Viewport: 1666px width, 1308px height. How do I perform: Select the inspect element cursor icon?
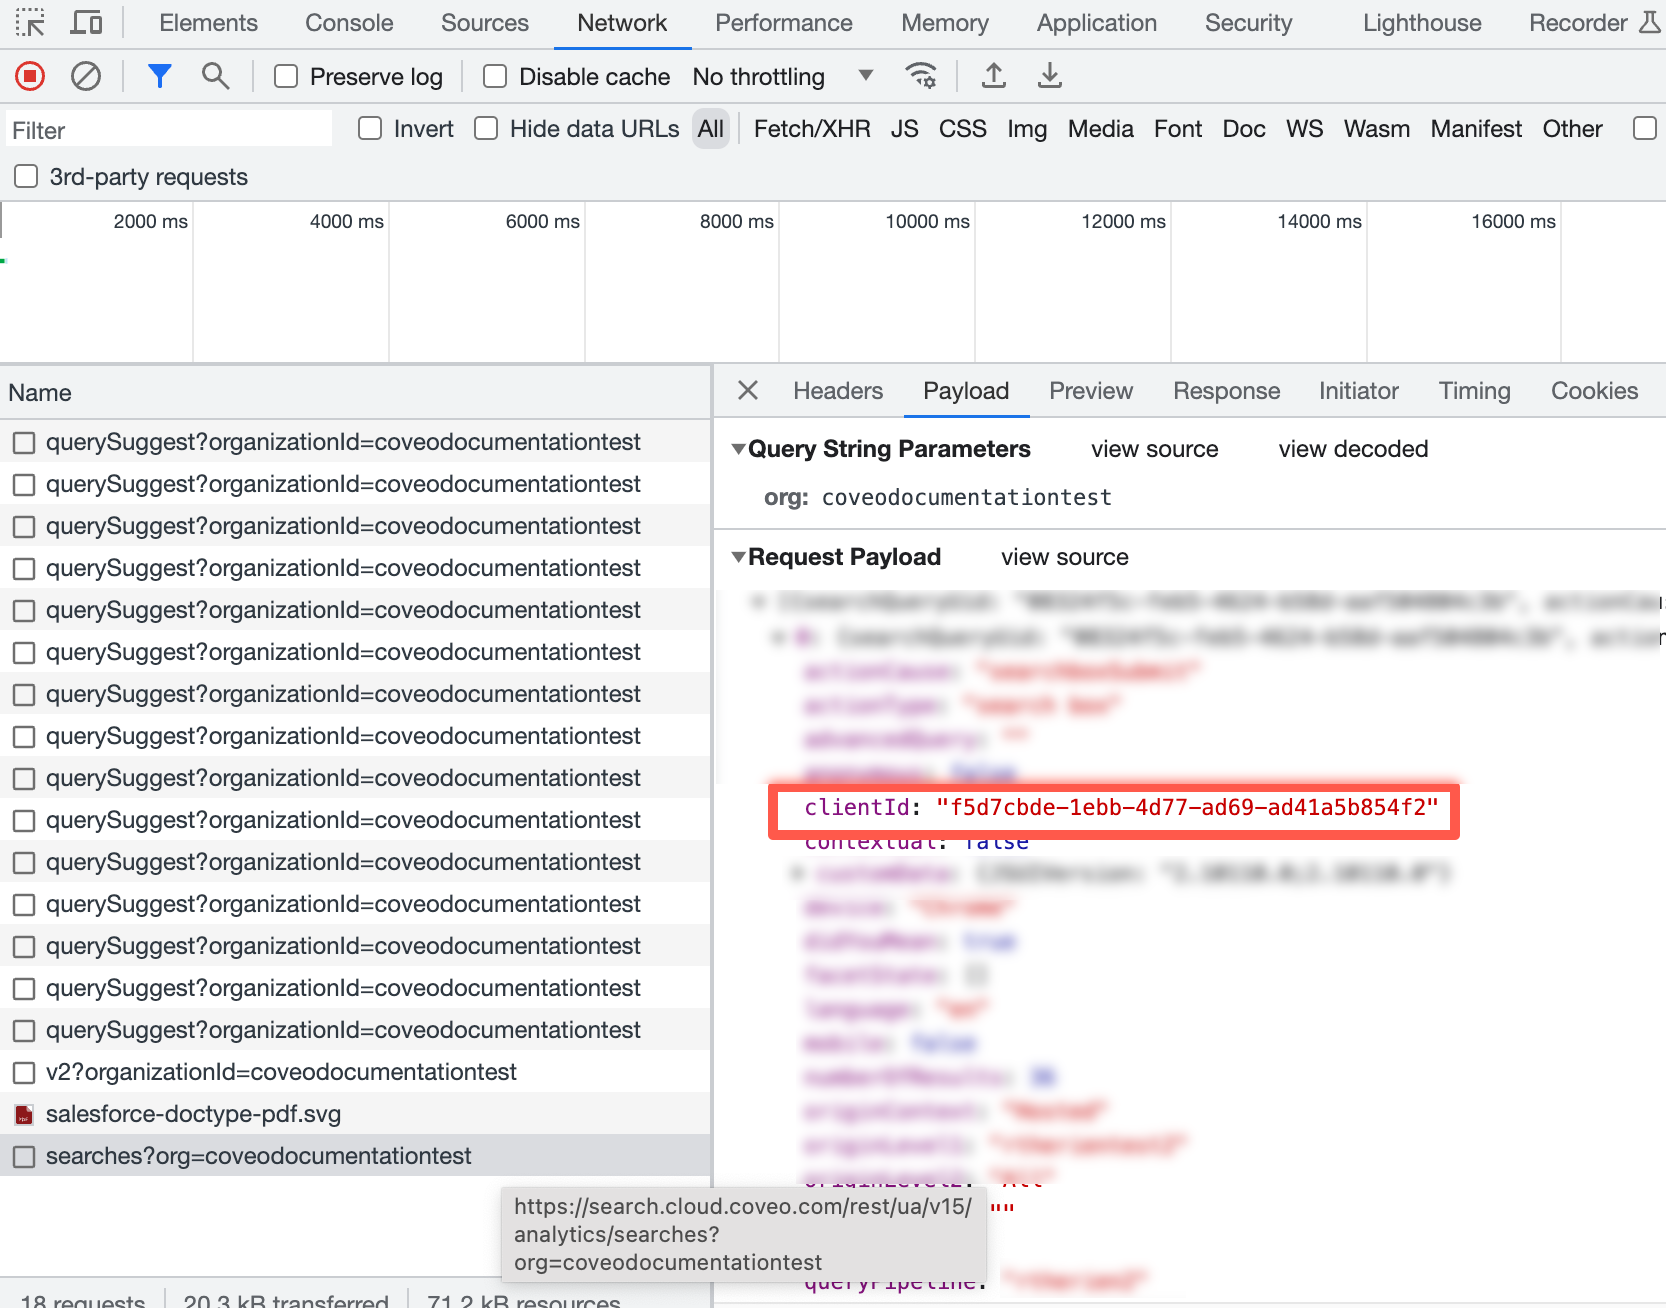(29, 22)
